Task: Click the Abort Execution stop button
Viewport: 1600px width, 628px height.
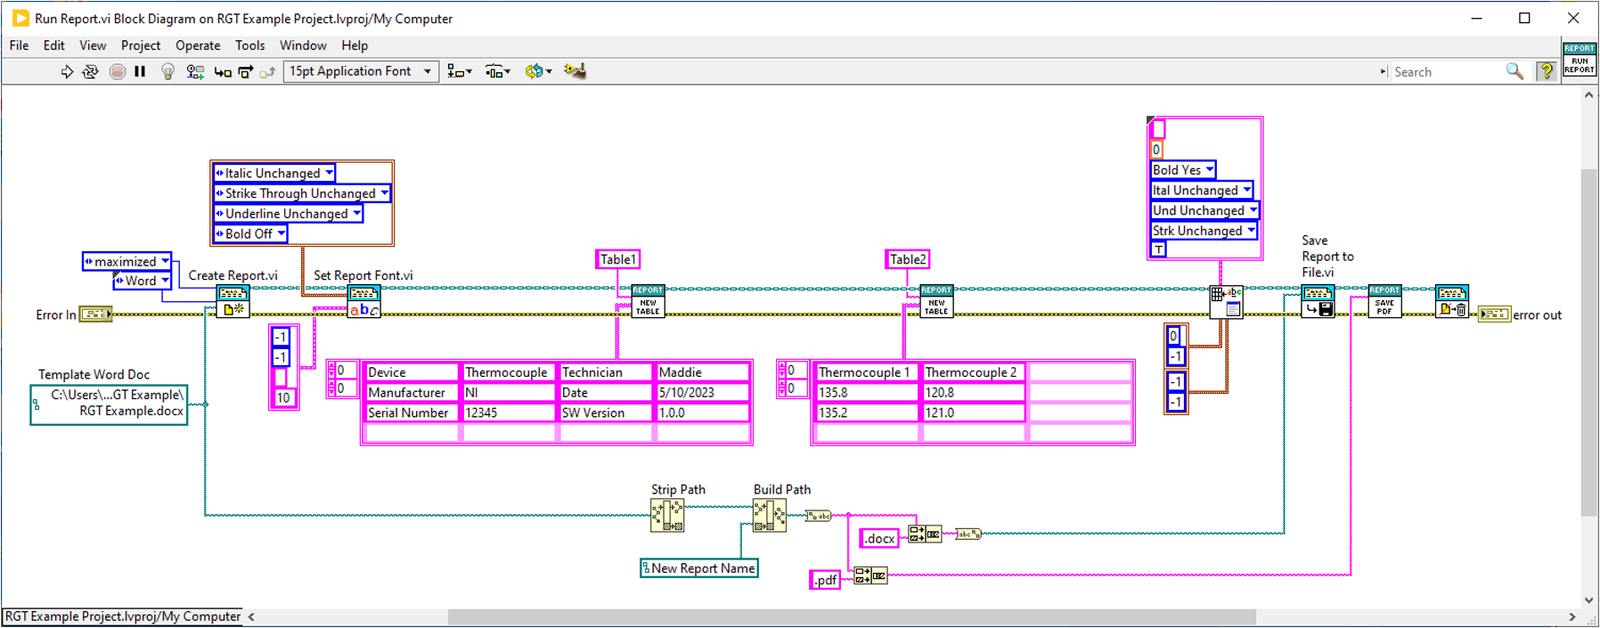Action: [117, 72]
